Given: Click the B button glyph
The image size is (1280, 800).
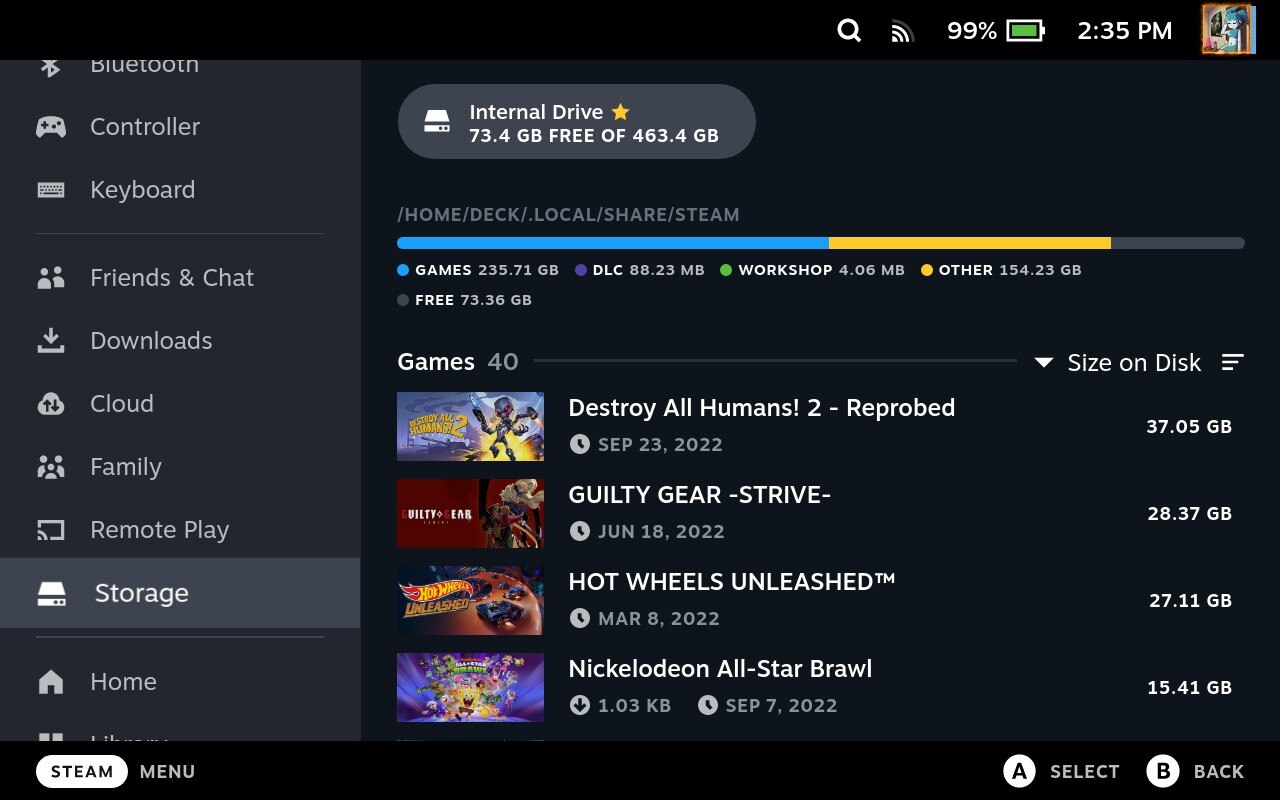Looking at the screenshot, I should pos(1162,771).
